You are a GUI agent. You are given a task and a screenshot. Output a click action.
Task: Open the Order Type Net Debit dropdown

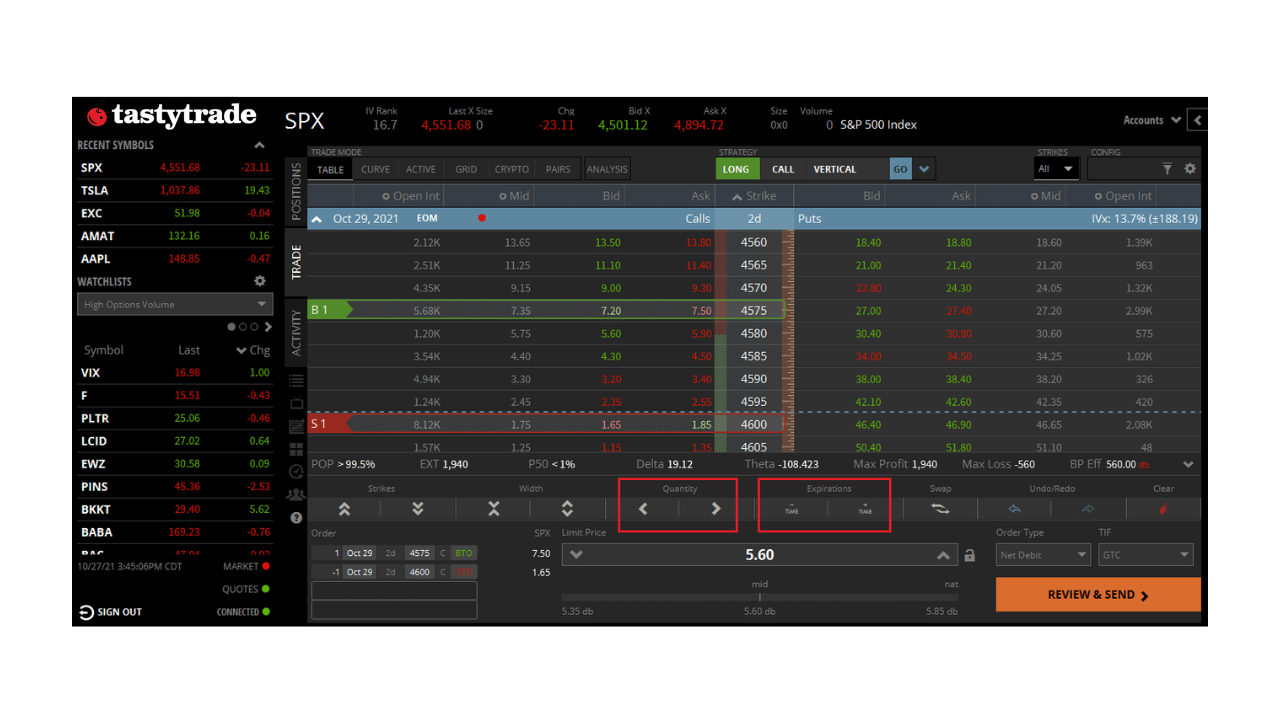coord(1044,555)
